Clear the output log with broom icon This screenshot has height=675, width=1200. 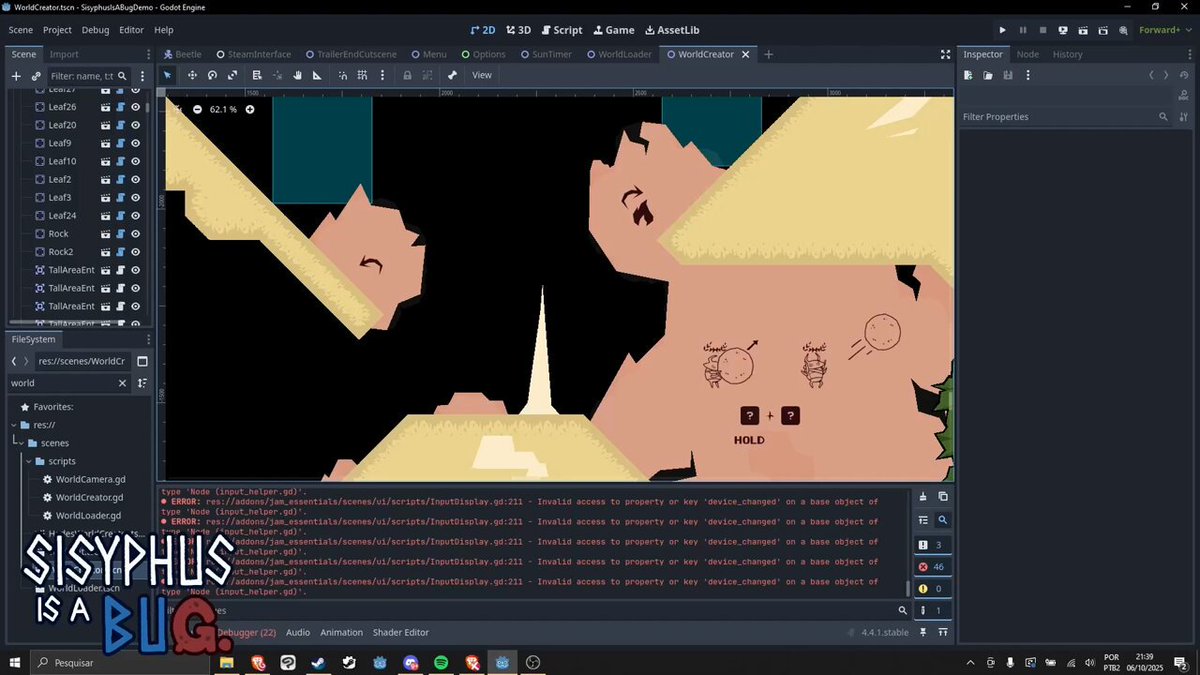pos(923,497)
